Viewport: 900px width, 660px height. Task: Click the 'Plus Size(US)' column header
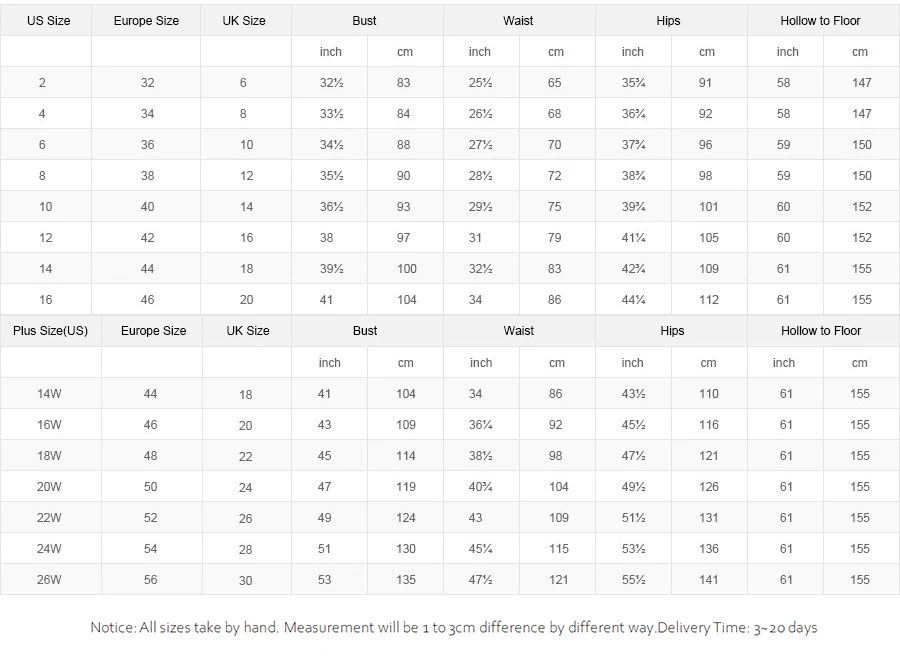[x=50, y=331]
